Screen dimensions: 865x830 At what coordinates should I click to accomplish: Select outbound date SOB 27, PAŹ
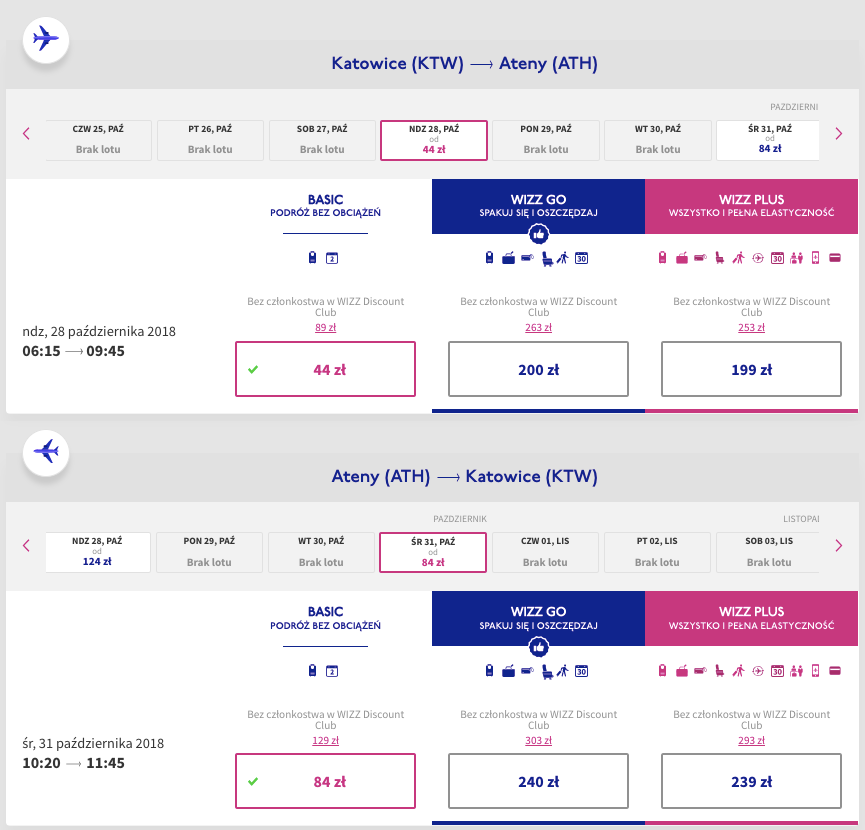point(322,140)
